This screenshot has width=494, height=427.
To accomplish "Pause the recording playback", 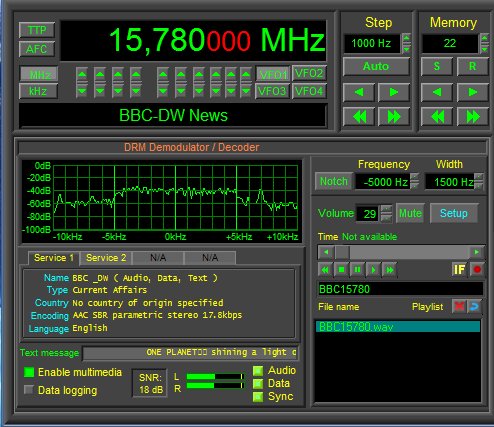I will (x=357, y=270).
